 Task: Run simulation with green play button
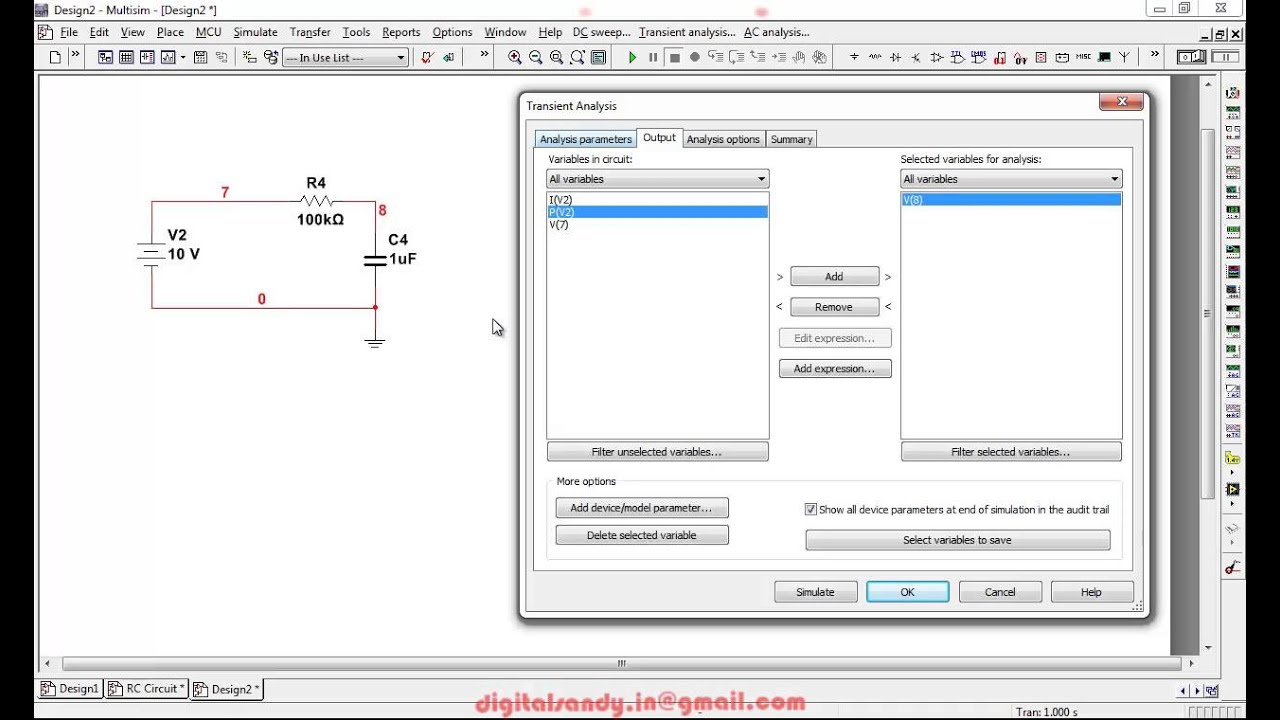point(632,58)
